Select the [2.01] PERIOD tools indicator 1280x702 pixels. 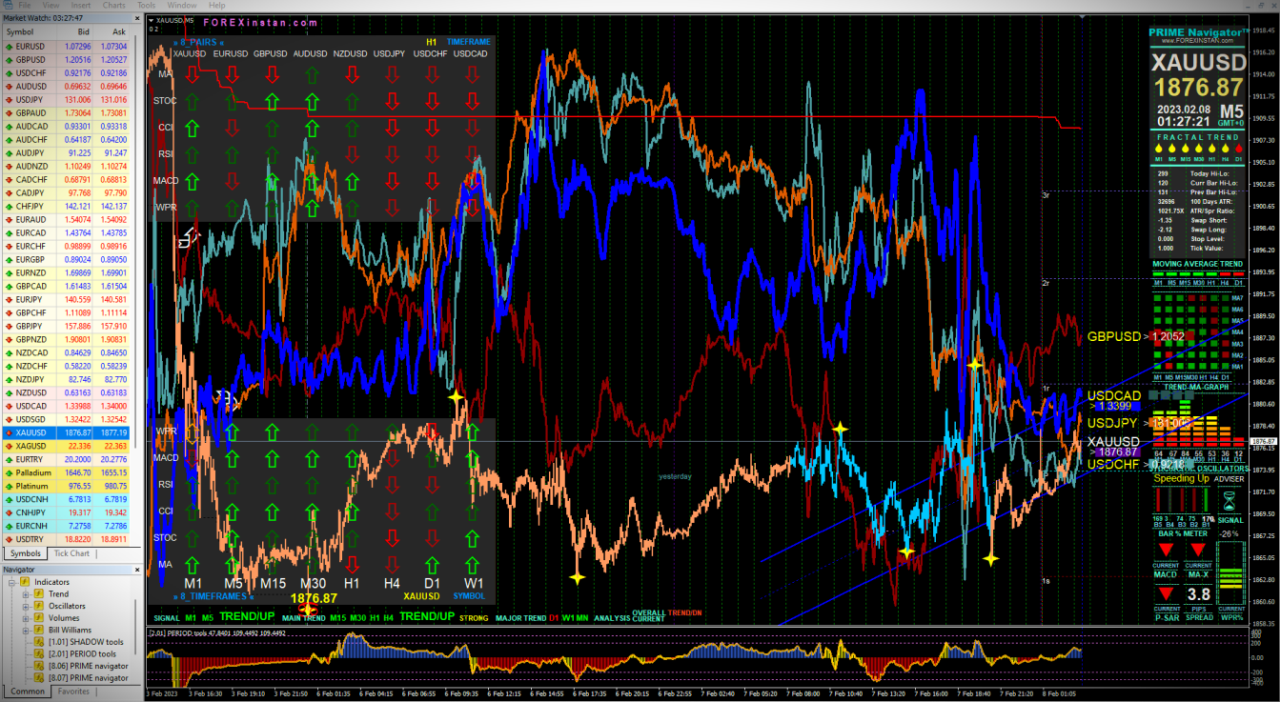click(x=82, y=654)
